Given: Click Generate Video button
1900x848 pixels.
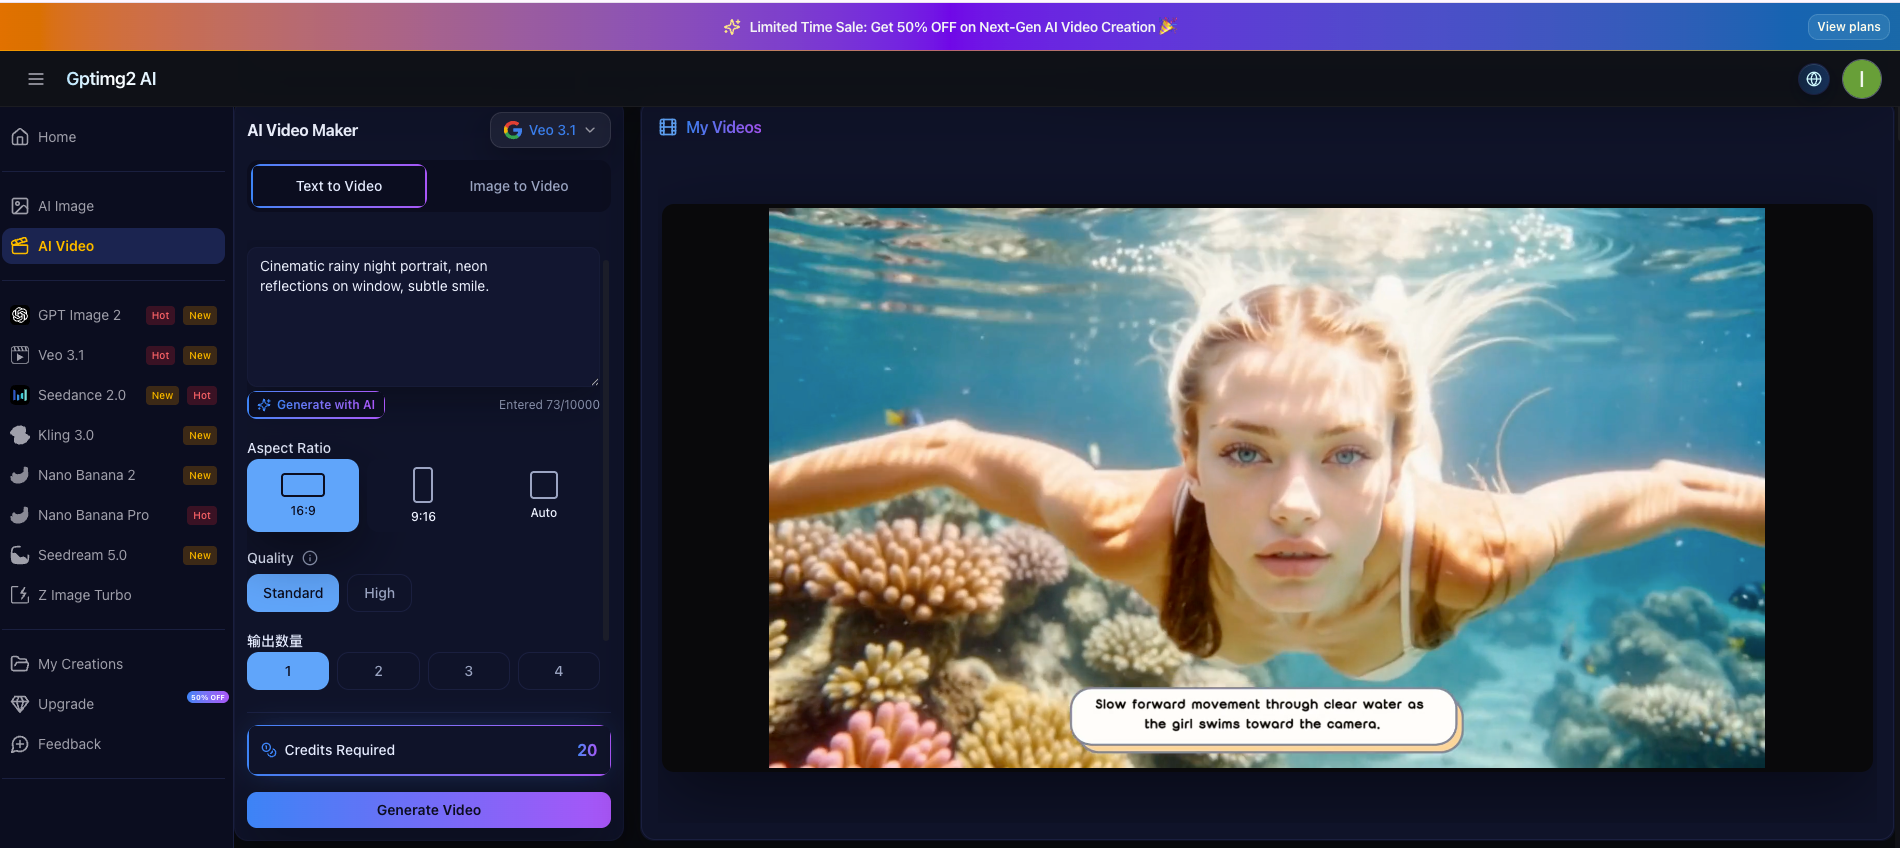Looking at the screenshot, I should 429,810.
